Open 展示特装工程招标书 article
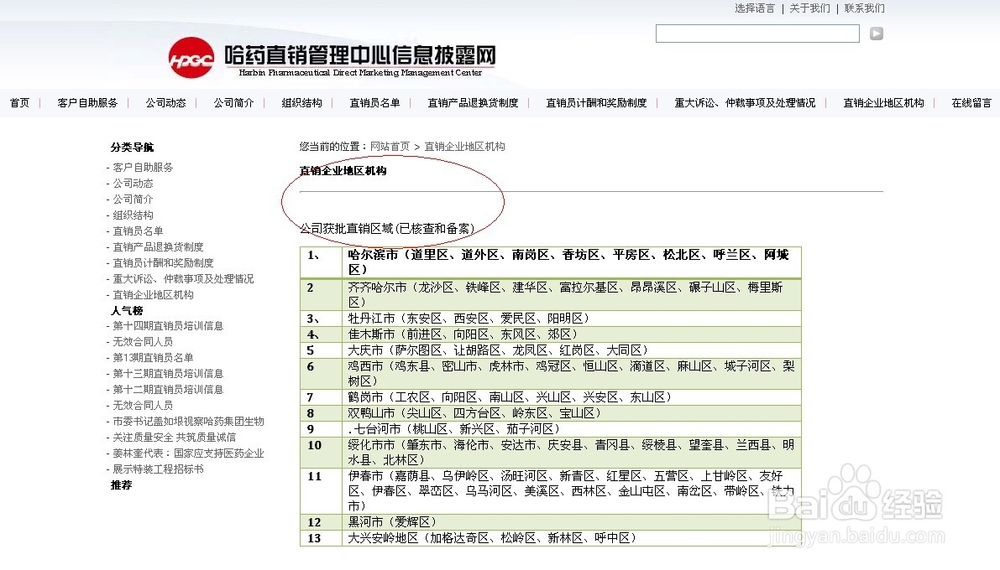The image size is (1000, 570). pyautogui.click(x=158, y=469)
